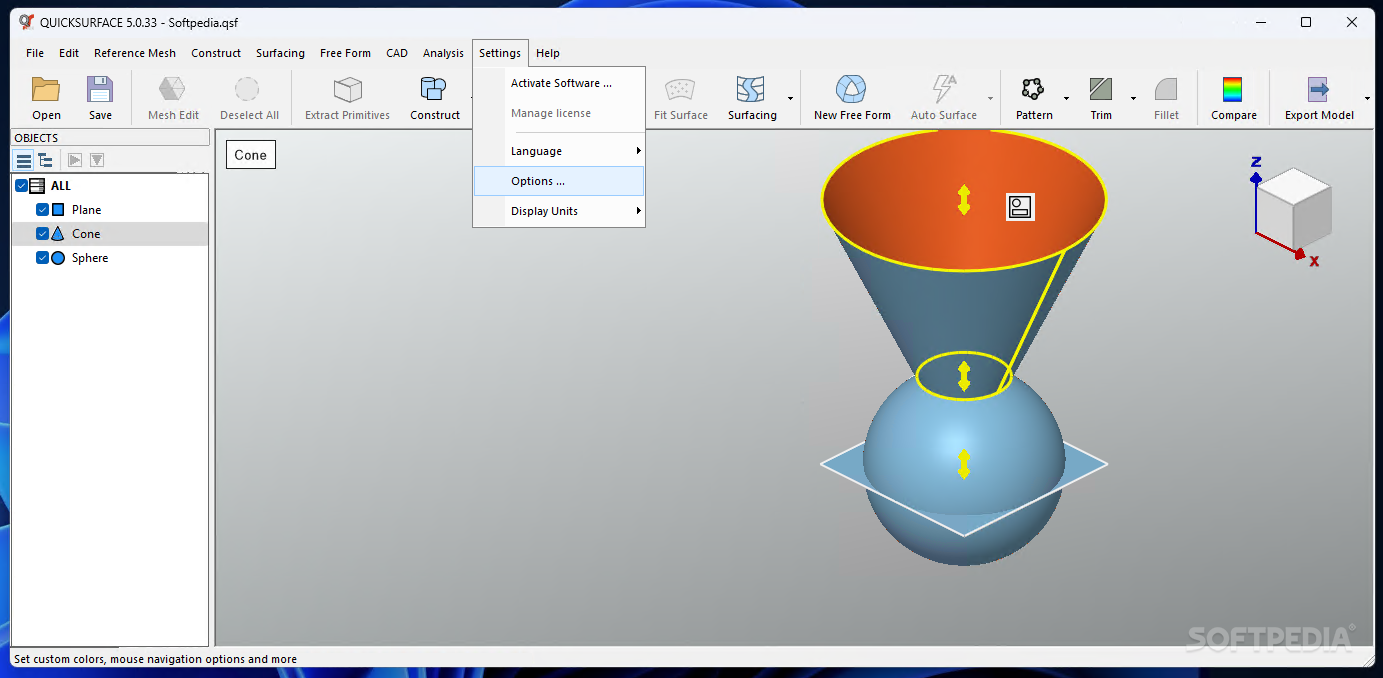This screenshot has width=1383, height=678.
Task: Select Options ... in the Settings menu
Action: tap(559, 181)
